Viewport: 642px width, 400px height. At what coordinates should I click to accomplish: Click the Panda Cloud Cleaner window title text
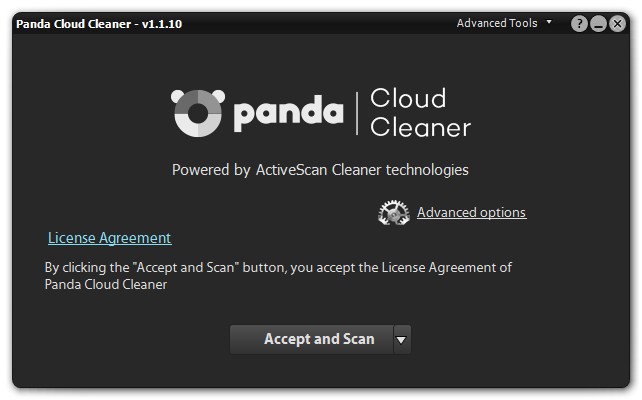coord(74,24)
